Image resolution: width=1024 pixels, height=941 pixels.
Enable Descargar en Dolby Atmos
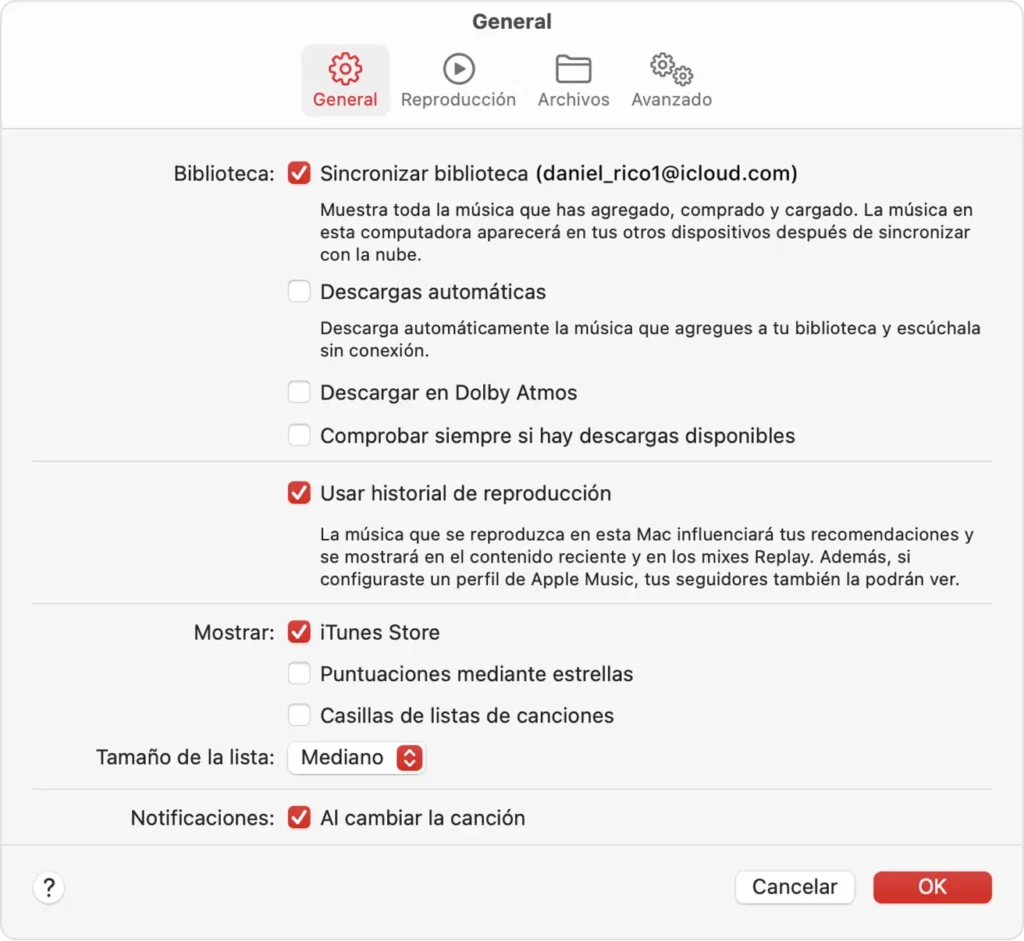pos(299,393)
